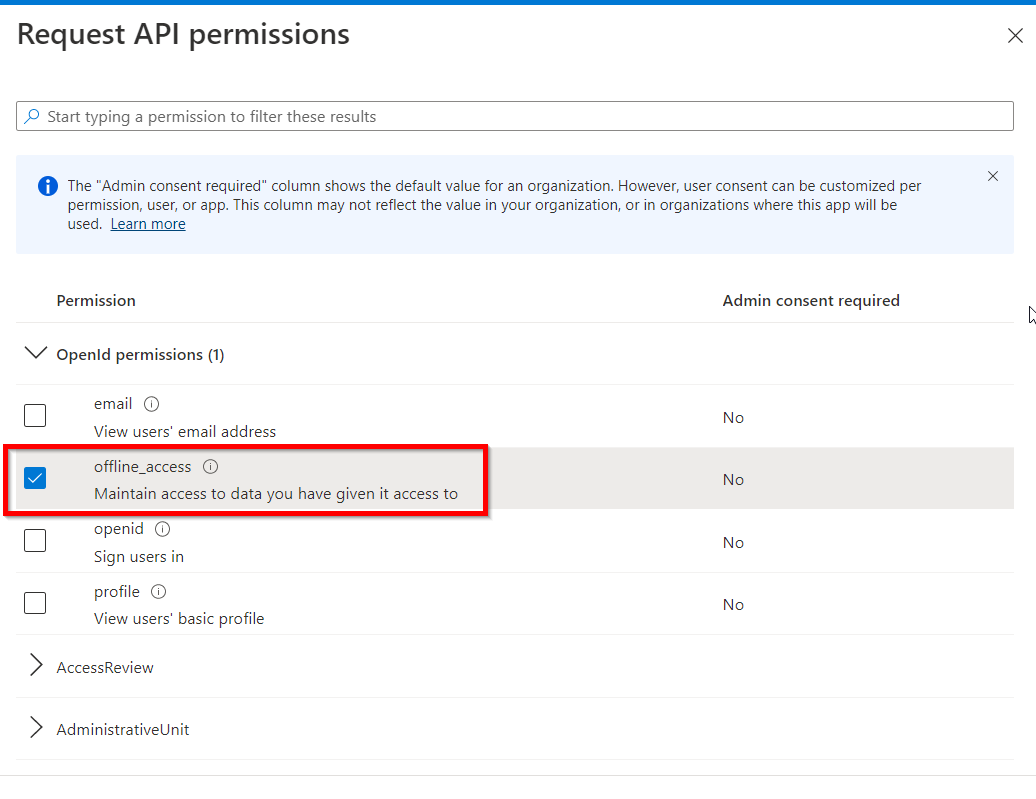The image size is (1036, 799).
Task: Close the Request API permissions dialog
Action: [x=1015, y=34]
